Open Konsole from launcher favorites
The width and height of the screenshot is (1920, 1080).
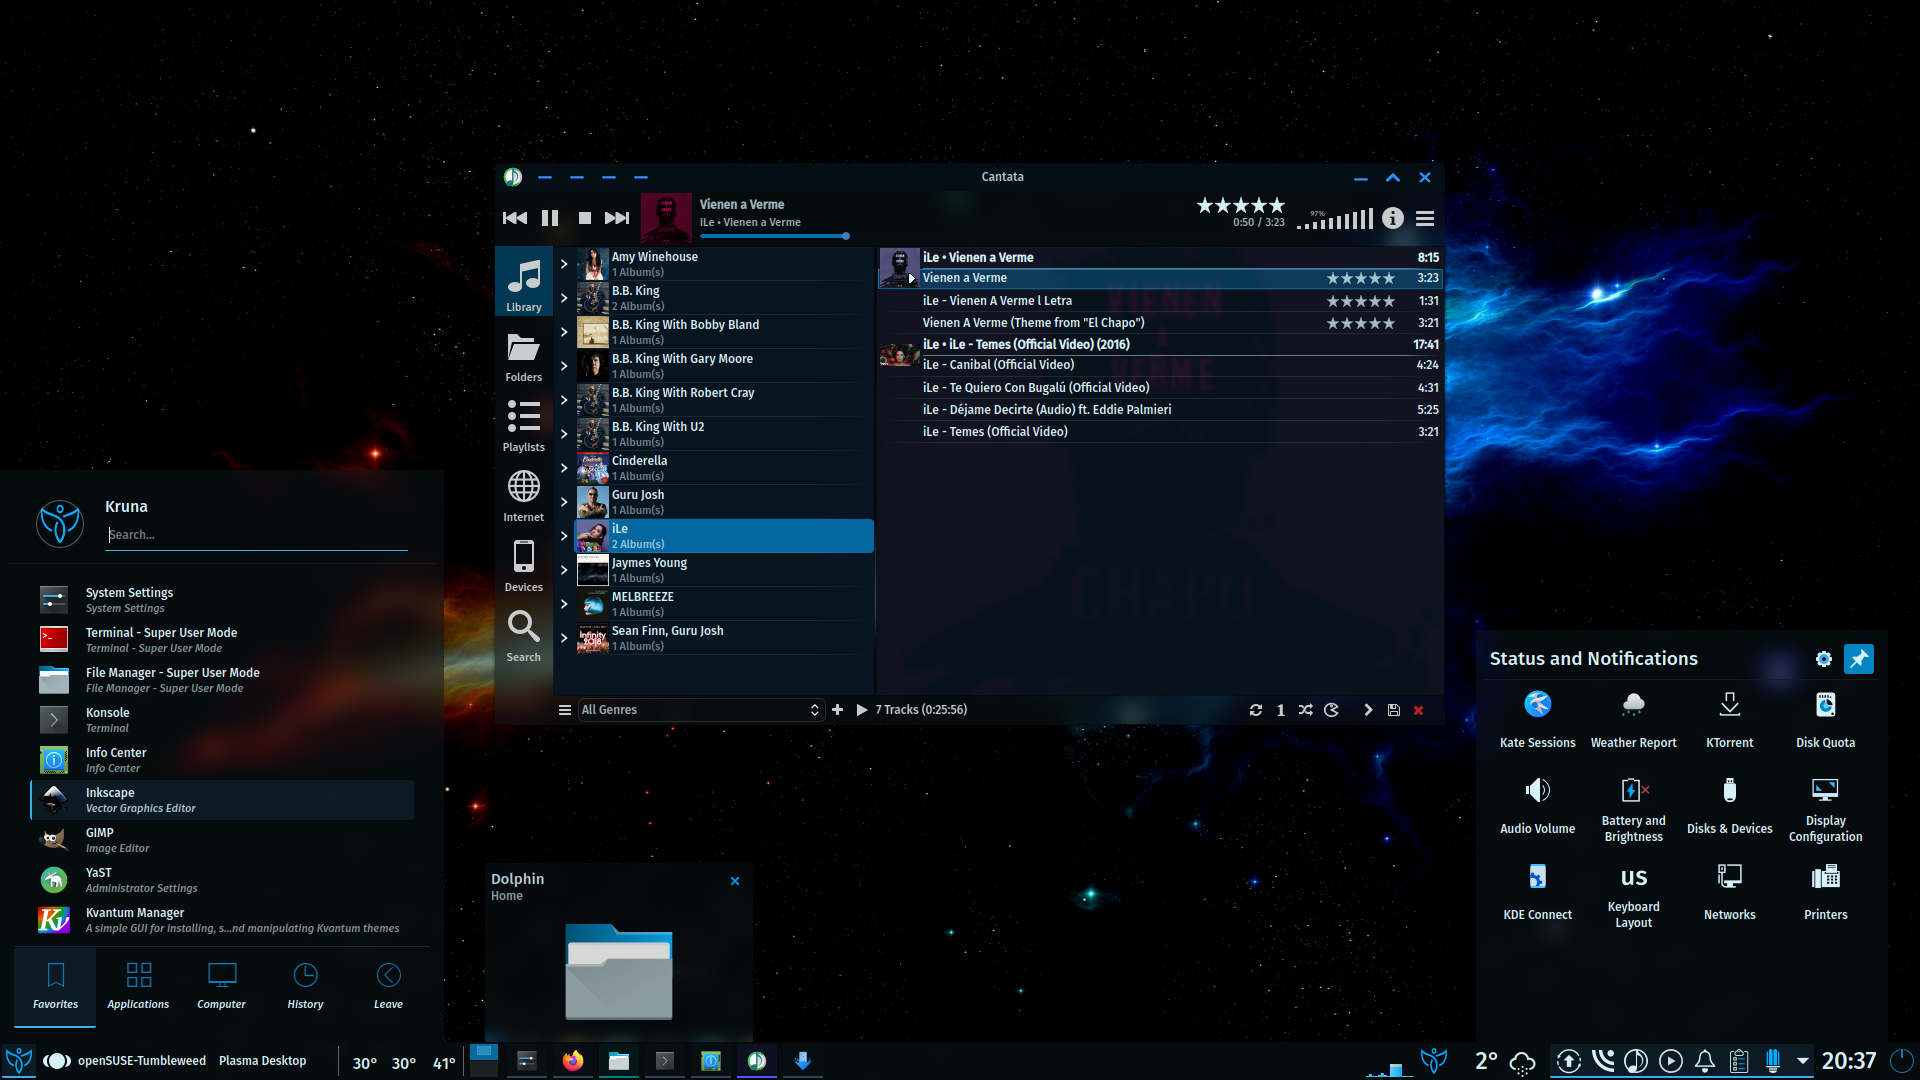coord(222,720)
